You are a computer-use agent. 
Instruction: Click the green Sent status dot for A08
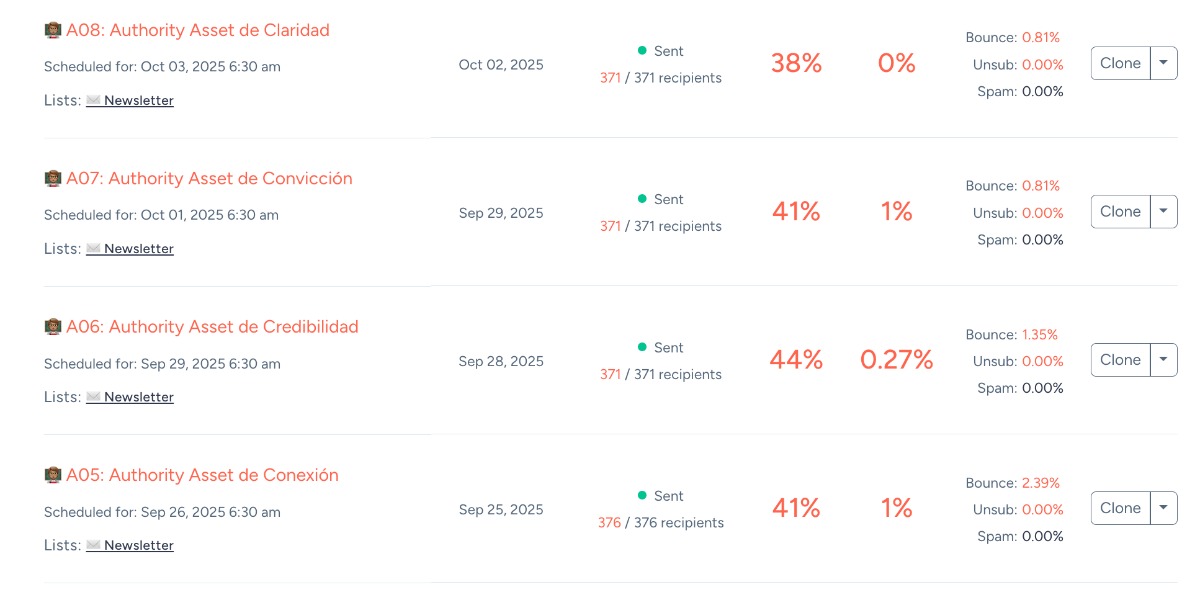tap(642, 50)
